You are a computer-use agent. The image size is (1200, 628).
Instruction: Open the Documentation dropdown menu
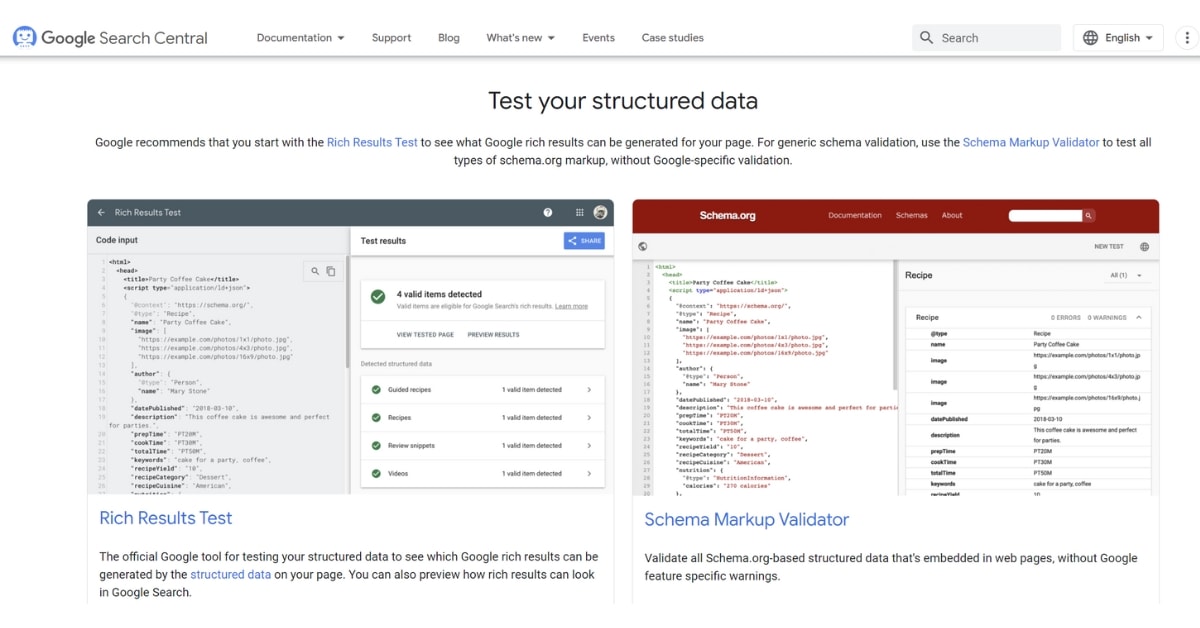click(x=300, y=38)
